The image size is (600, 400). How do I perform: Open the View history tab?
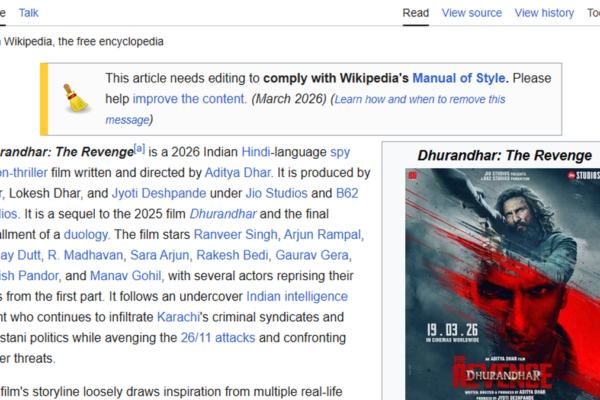544,13
